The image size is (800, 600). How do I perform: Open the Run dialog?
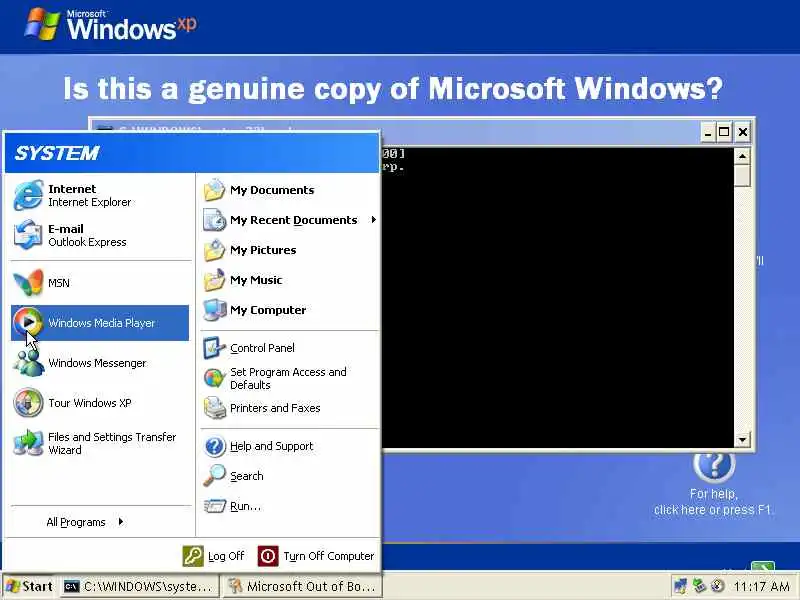tap(289, 506)
